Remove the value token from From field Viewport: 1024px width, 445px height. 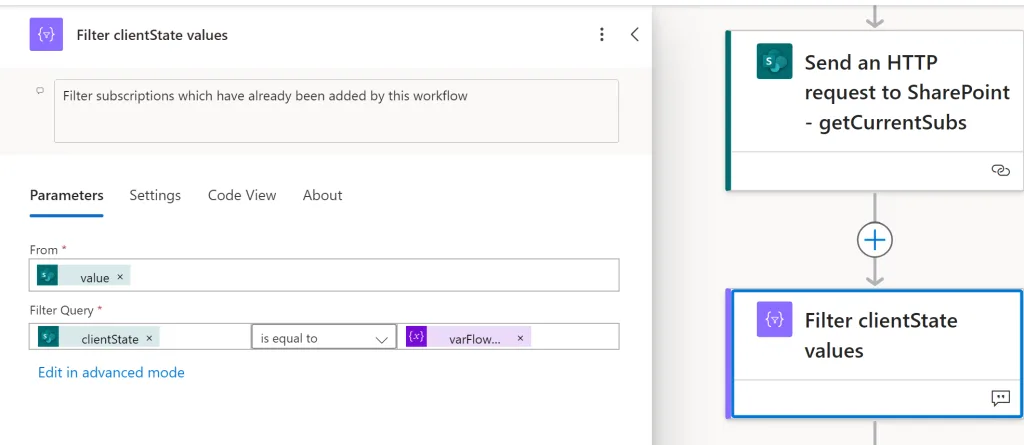[120, 277]
